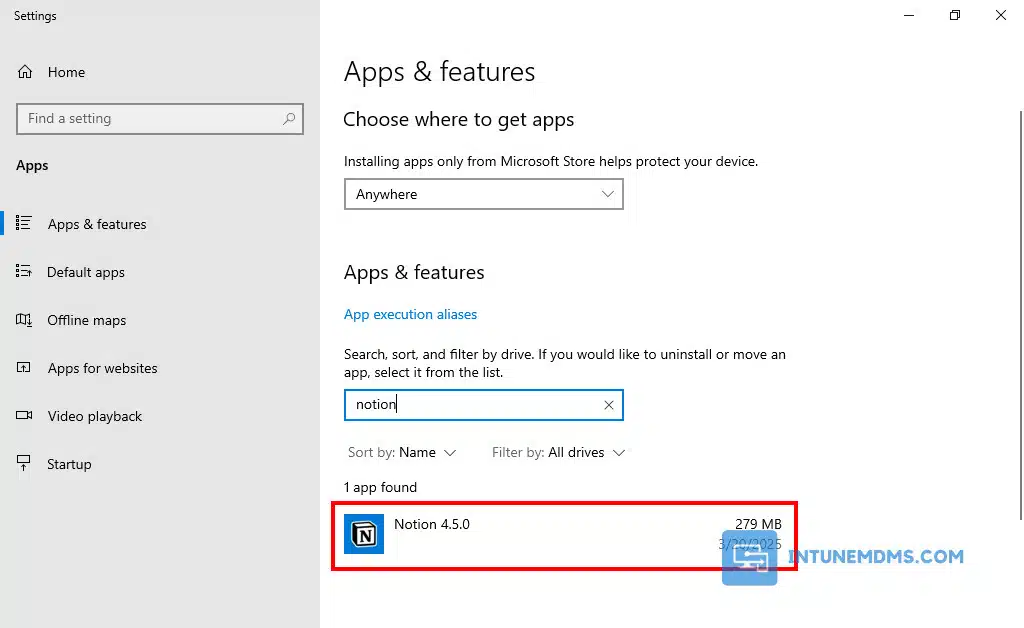Close the Settings window
The width and height of the screenshot is (1024, 628).
click(1000, 15)
